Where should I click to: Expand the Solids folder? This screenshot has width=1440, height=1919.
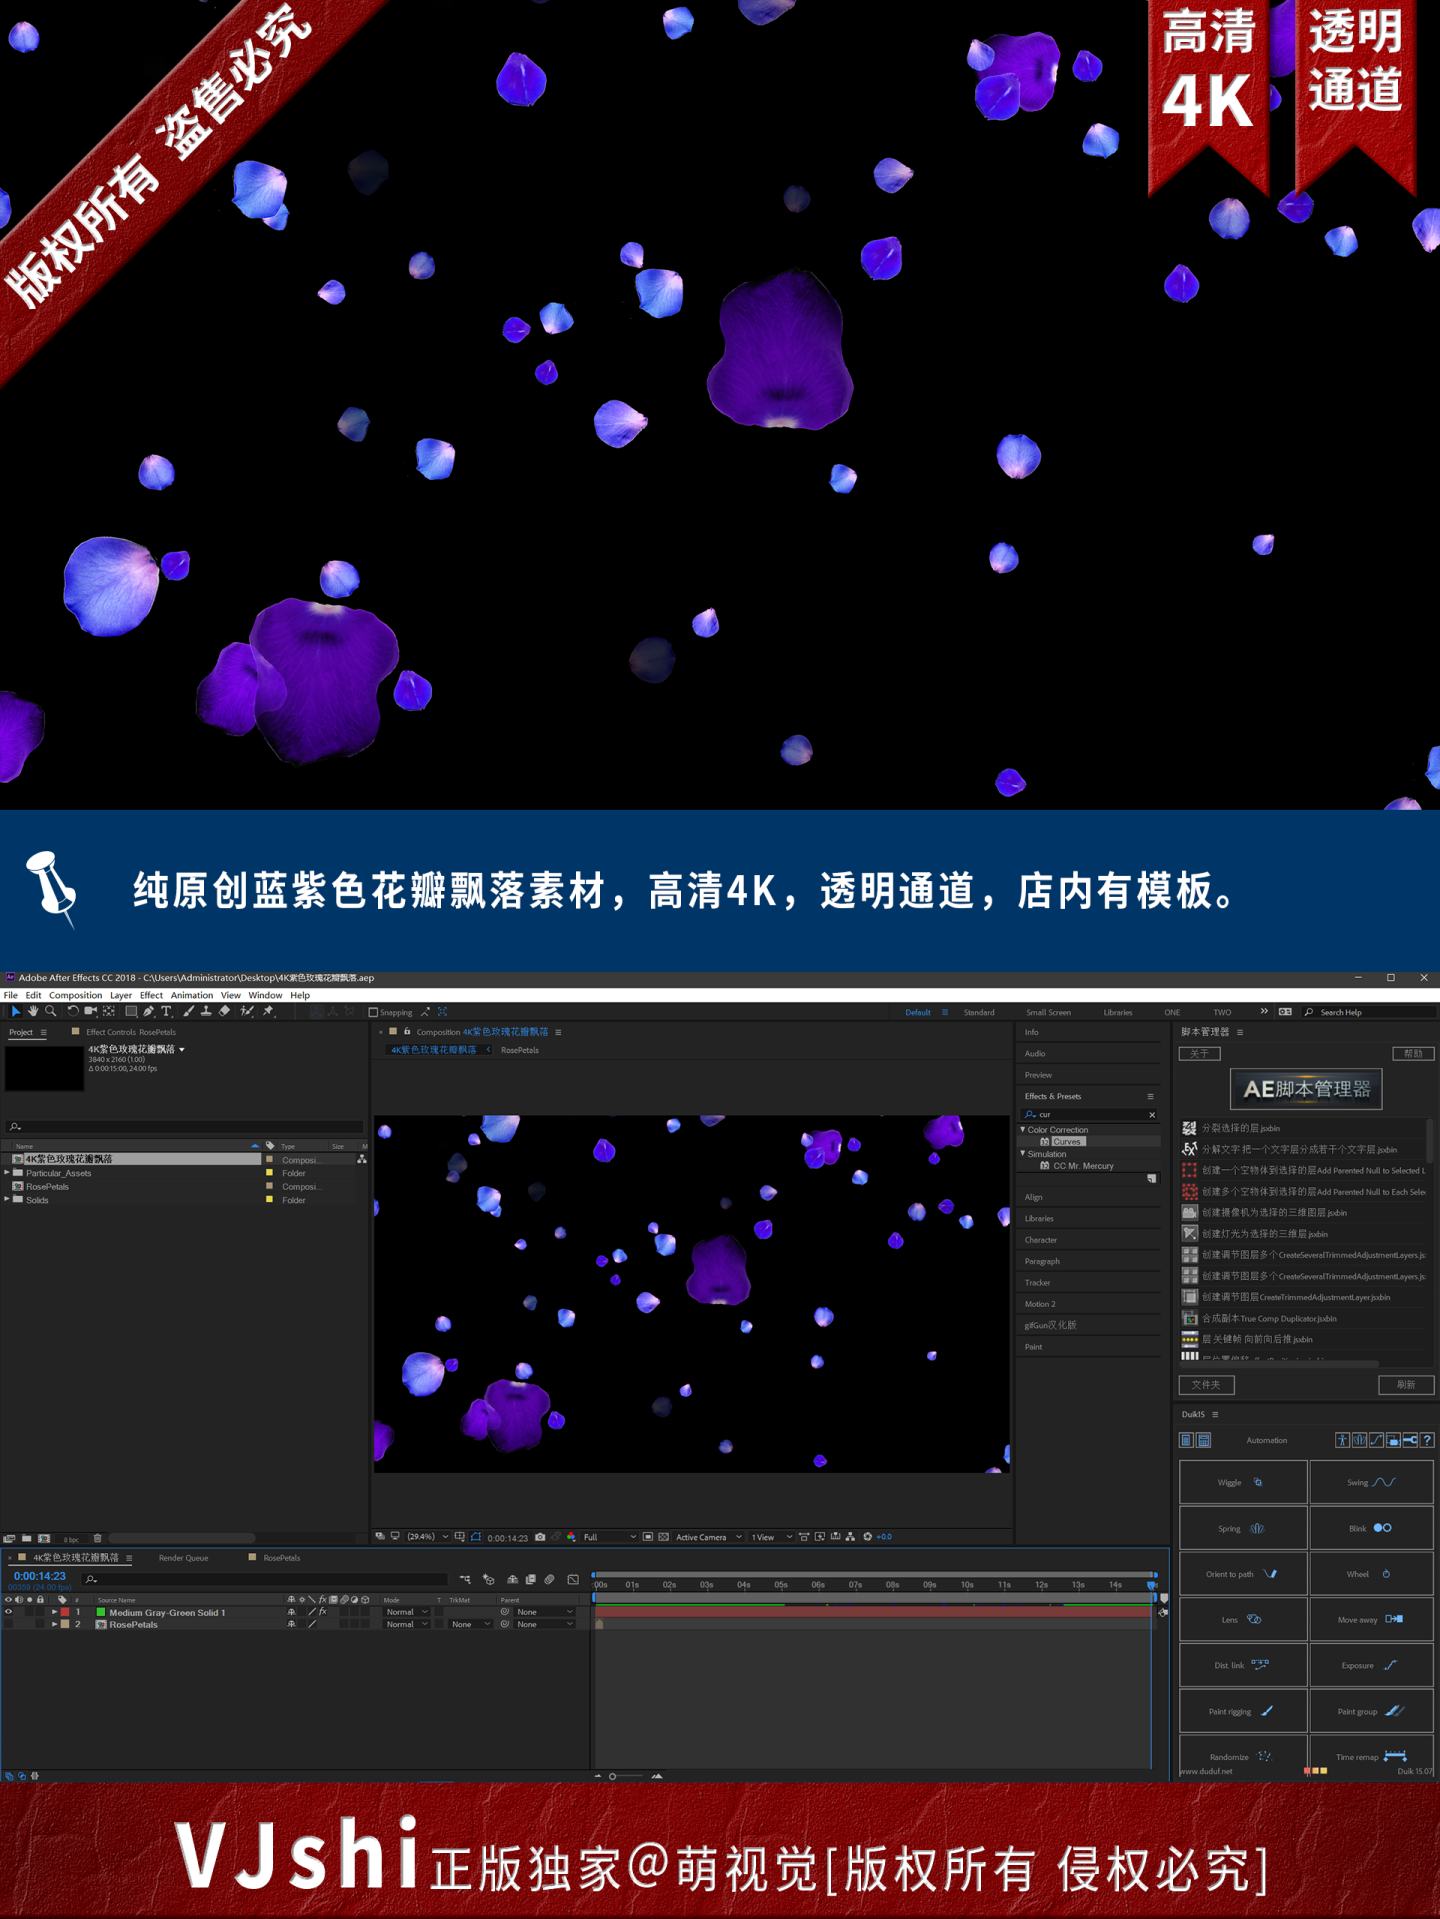pos(7,1199)
